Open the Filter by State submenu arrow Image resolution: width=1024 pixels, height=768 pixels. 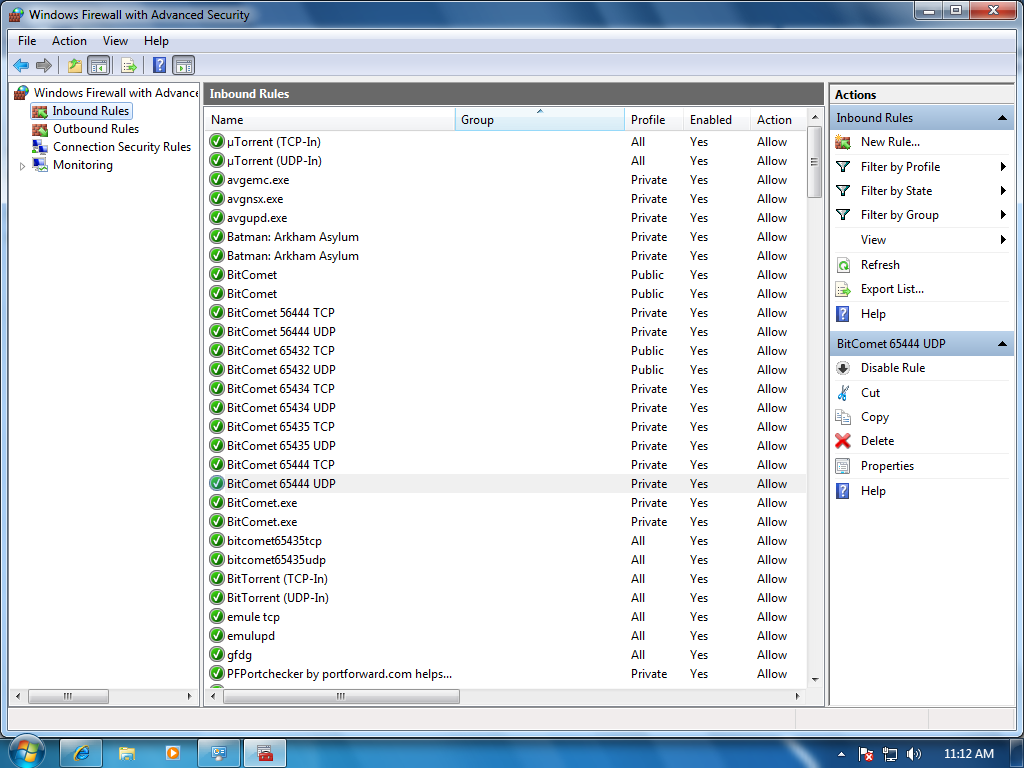pyautogui.click(x=1003, y=191)
